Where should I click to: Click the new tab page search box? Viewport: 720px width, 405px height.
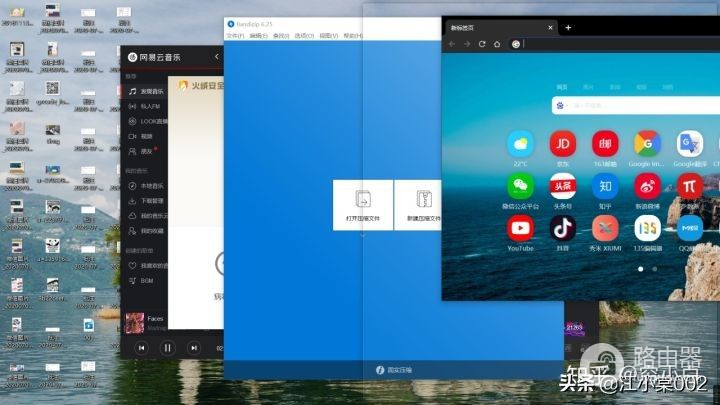click(x=636, y=106)
